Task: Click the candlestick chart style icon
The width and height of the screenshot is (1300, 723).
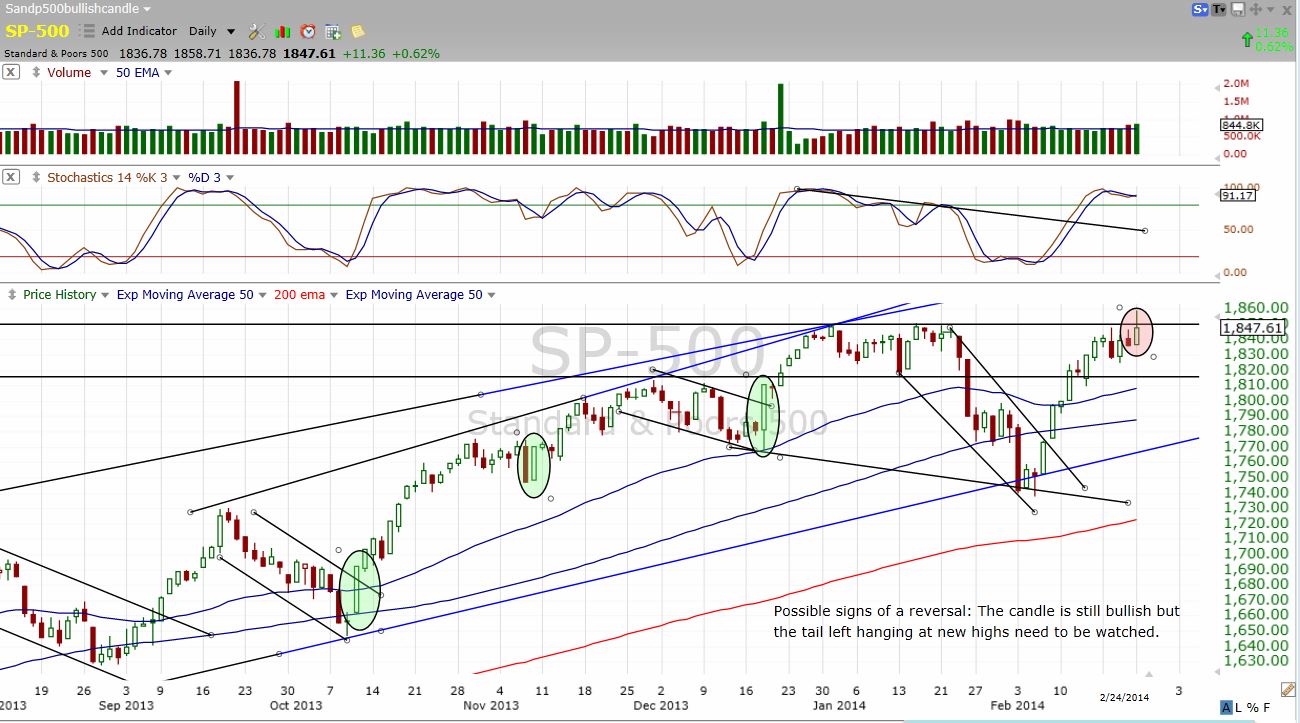Action: pyautogui.click(x=283, y=32)
